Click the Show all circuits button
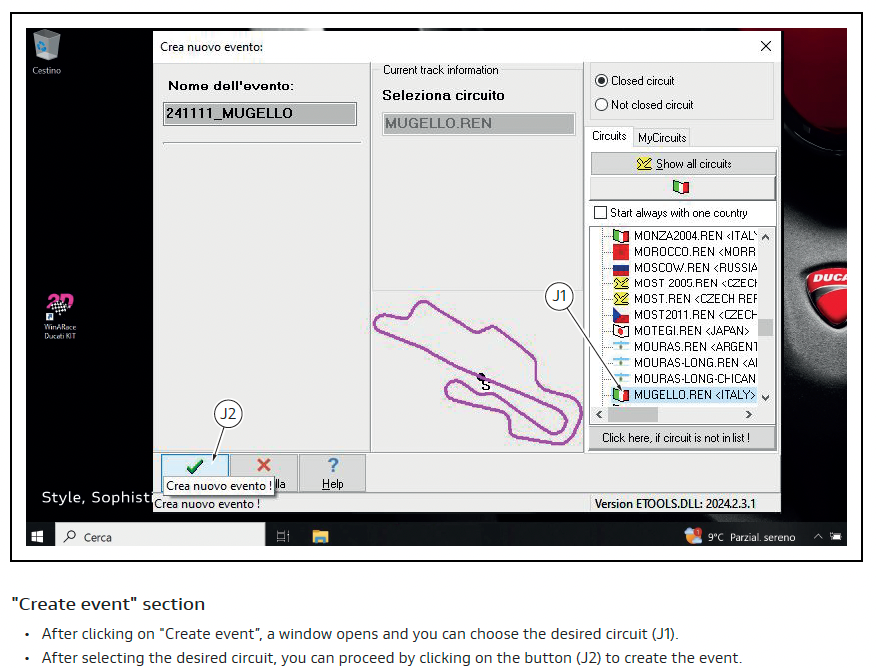The width and height of the screenshot is (876, 668). click(x=683, y=164)
